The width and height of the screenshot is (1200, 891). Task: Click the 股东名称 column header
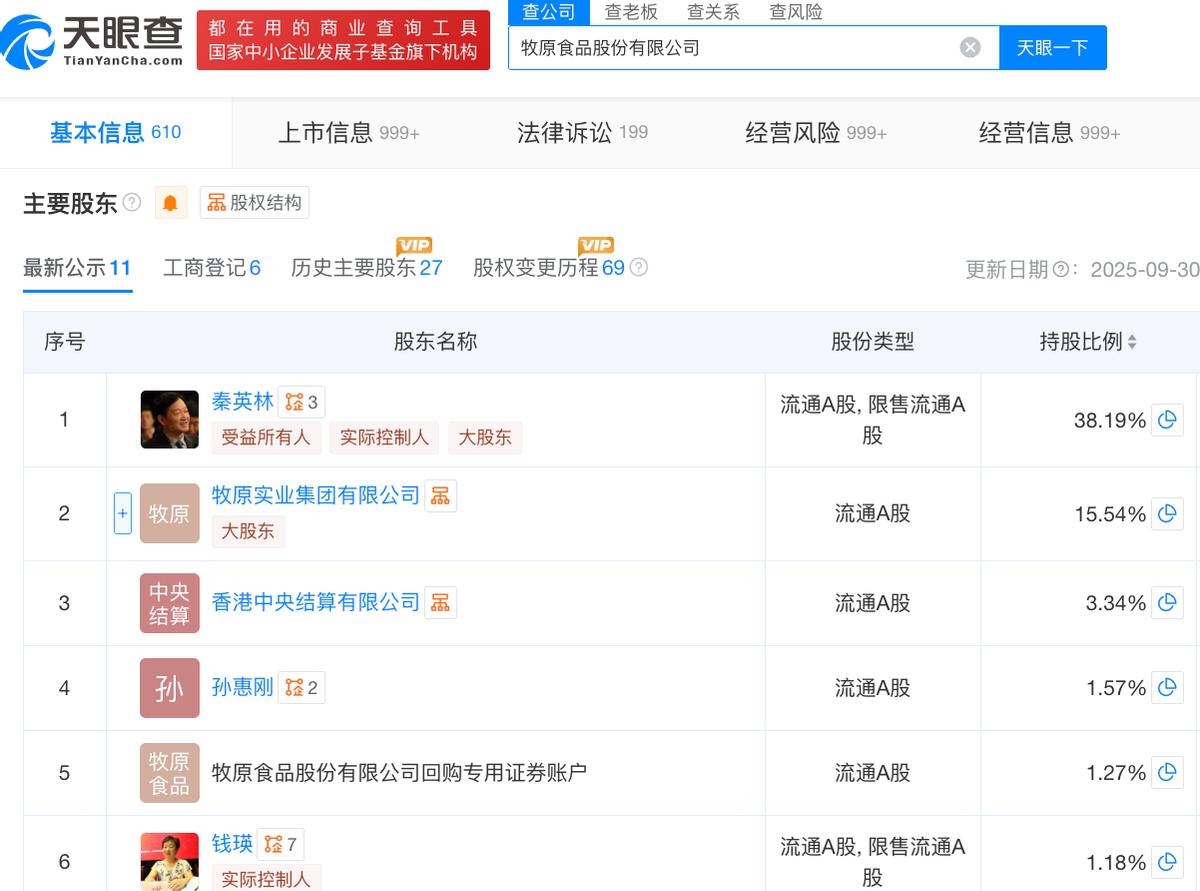435,342
